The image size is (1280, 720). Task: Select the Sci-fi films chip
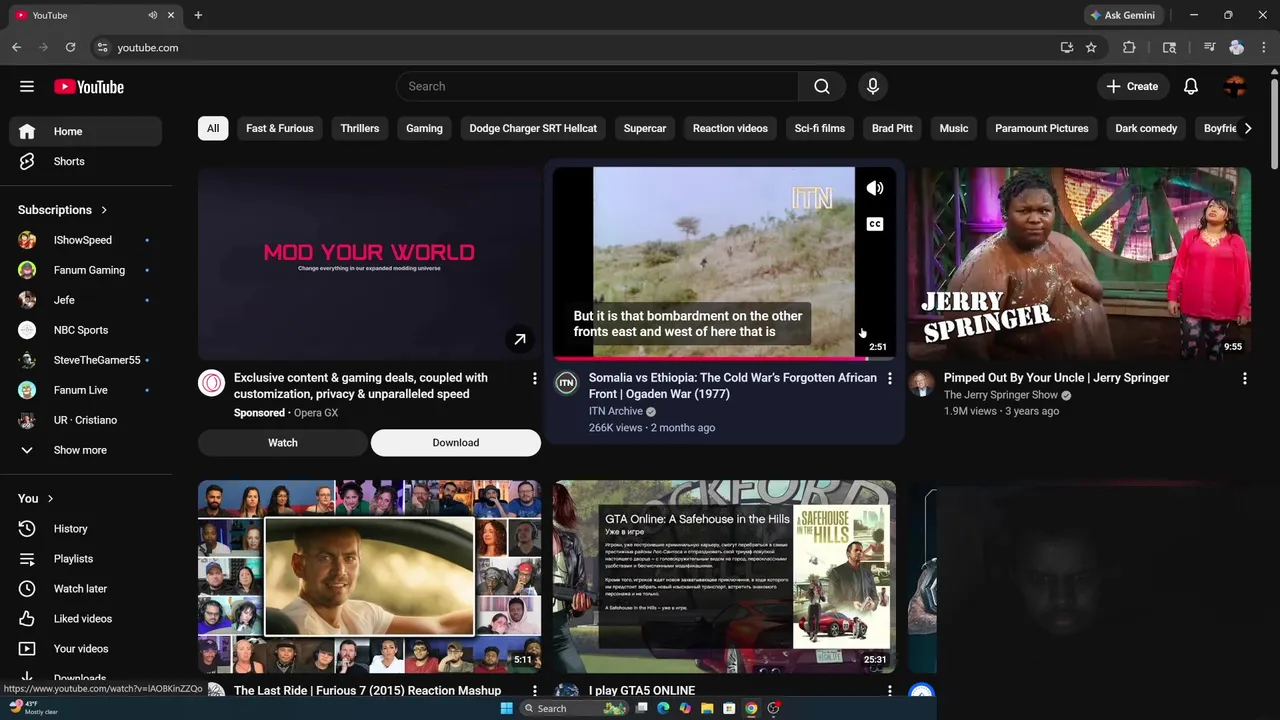(820, 128)
